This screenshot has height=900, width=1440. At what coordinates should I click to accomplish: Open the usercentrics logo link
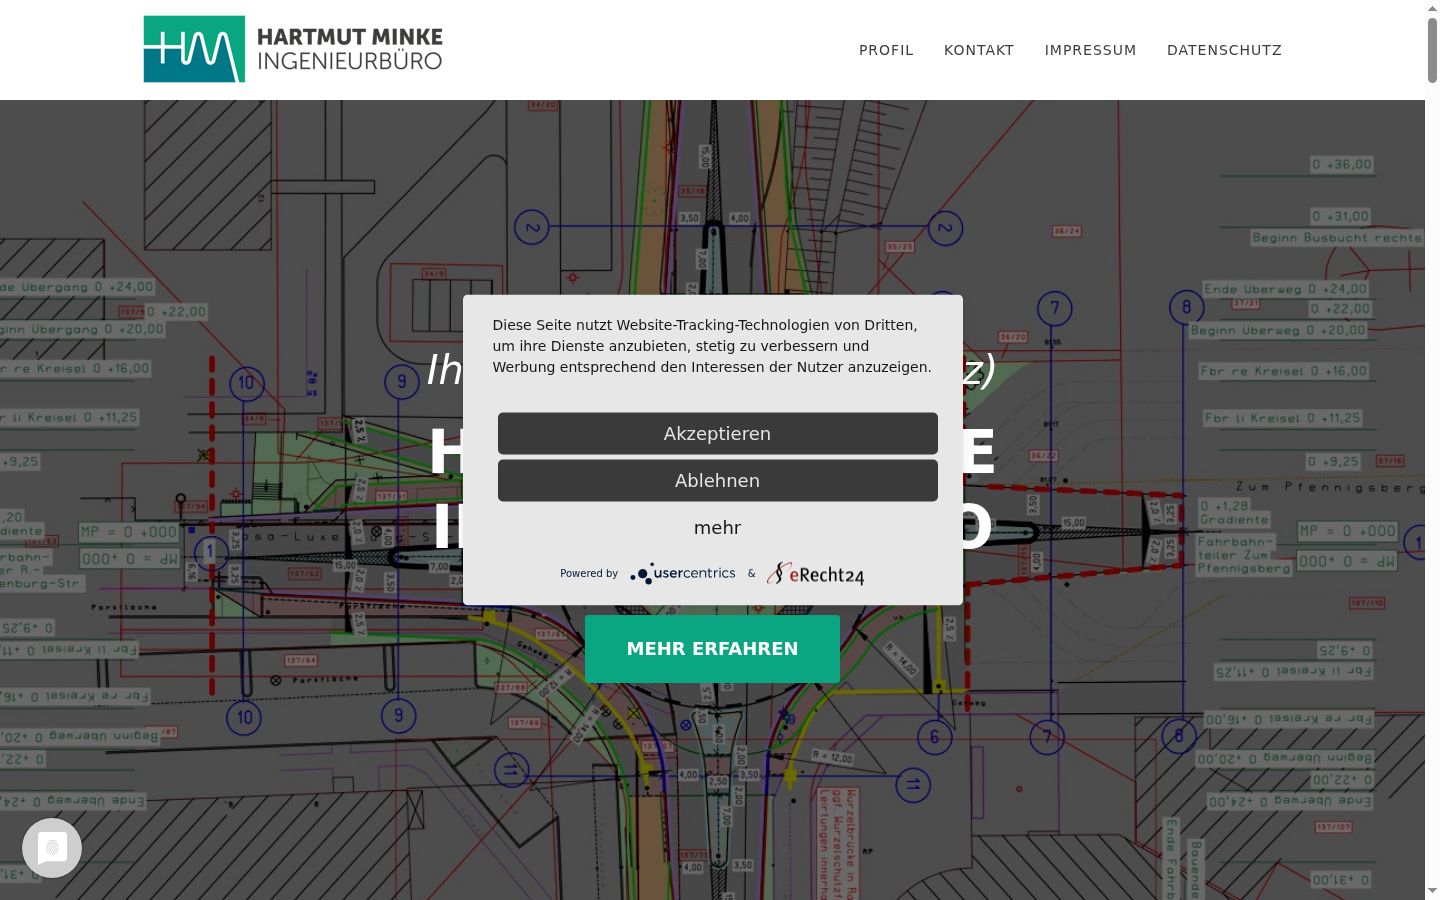click(x=683, y=573)
